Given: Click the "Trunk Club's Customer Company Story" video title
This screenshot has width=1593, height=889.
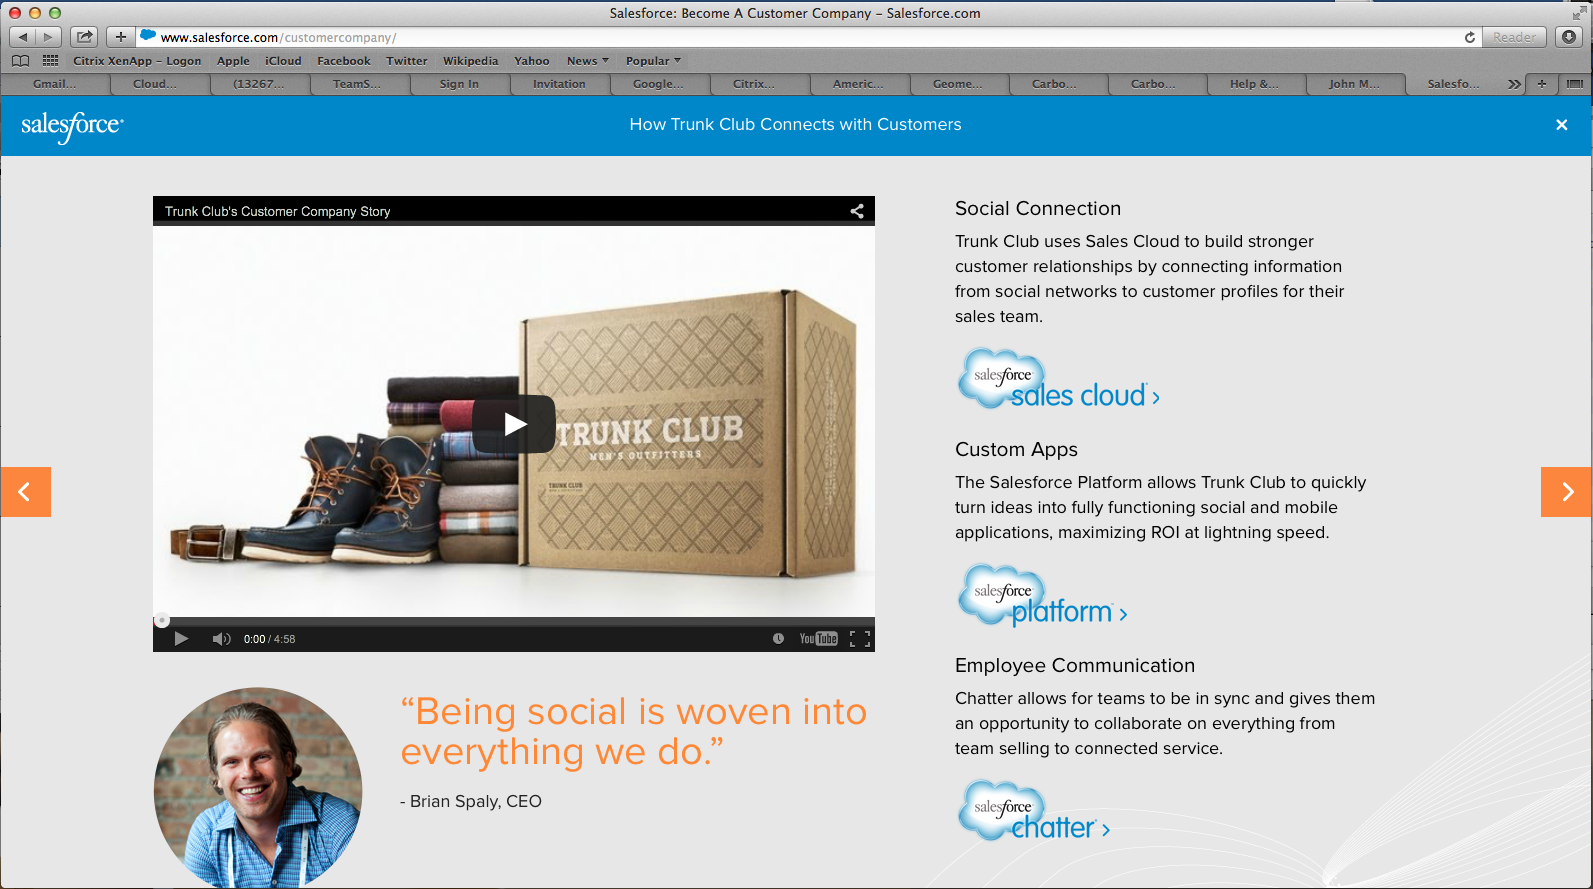Looking at the screenshot, I should click(278, 211).
